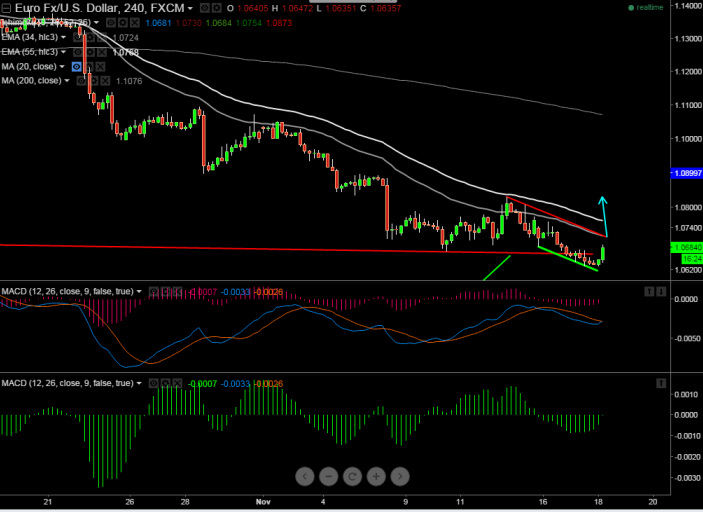
Task: Collapse the chart legend using the minus box
Action: [6, 8]
